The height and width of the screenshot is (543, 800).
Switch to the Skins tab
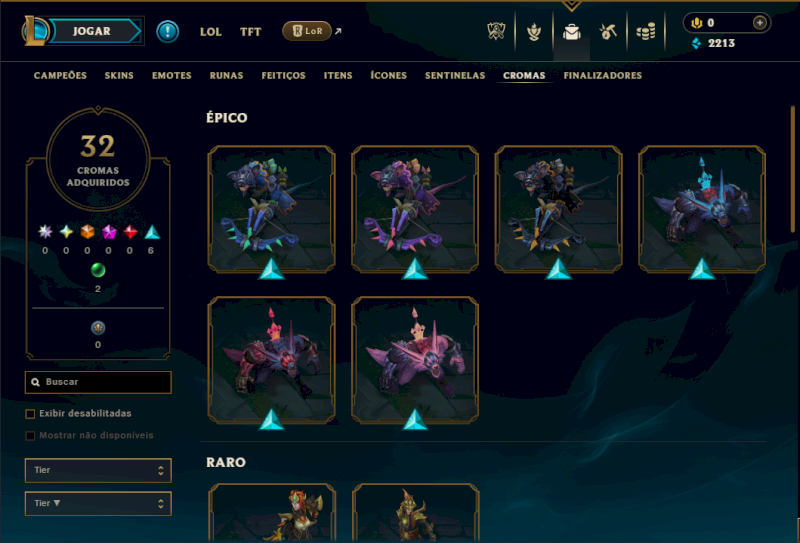[x=119, y=76]
